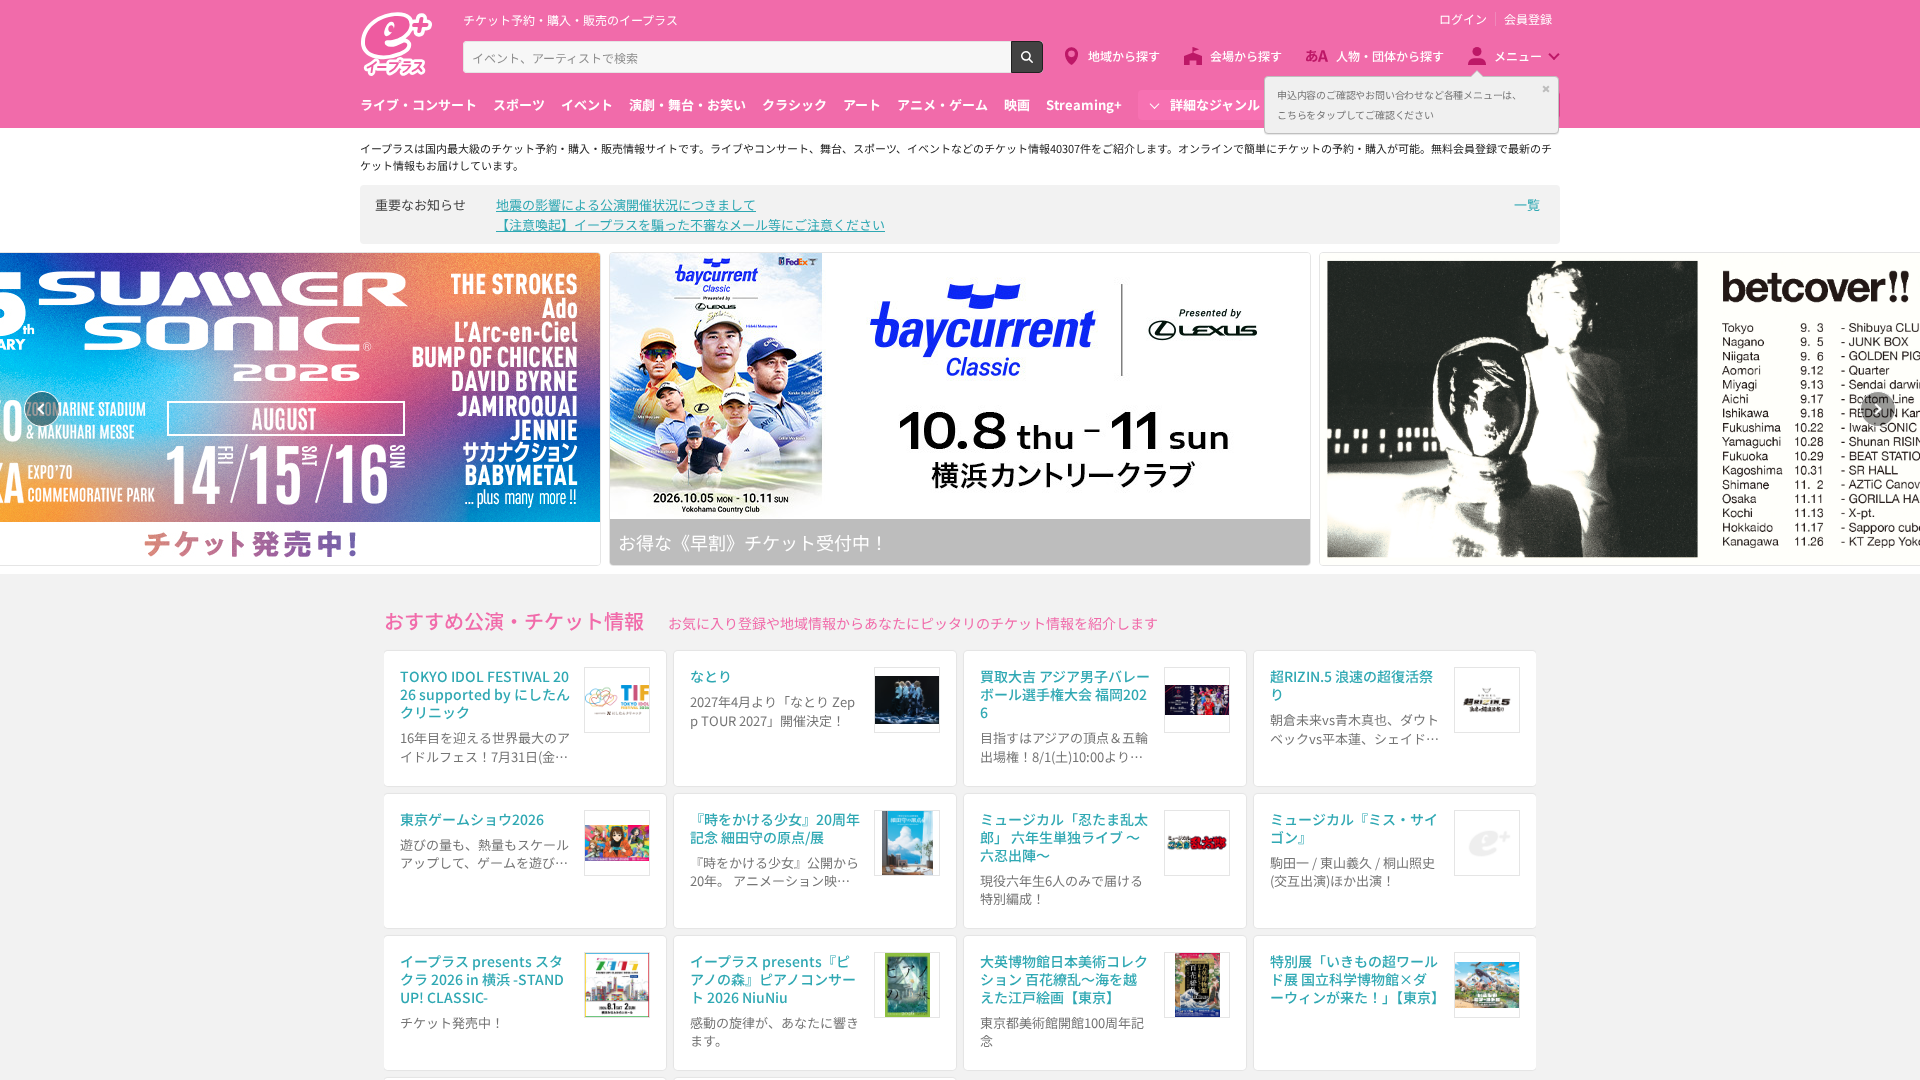This screenshot has width=1920, height=1080.
Task: Click 地域から探す text link
Action: pyautogui.click(x=1124, y=57)
